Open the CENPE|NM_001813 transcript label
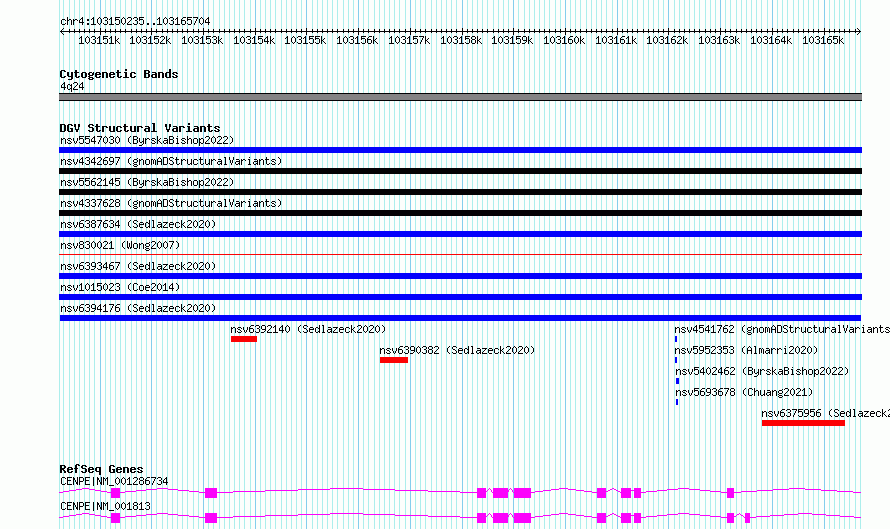The width and height of the screenshot is (890, 529). 105,506
